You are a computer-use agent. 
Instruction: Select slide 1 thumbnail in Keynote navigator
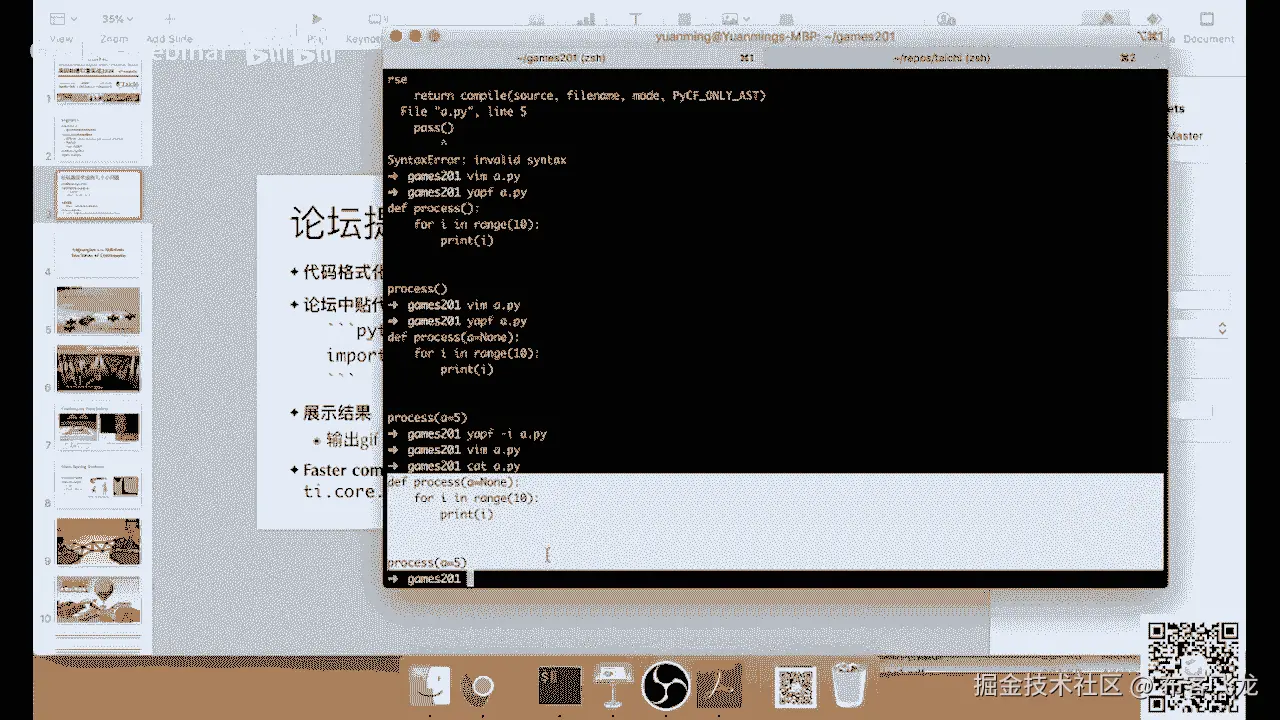coord(97,82)
